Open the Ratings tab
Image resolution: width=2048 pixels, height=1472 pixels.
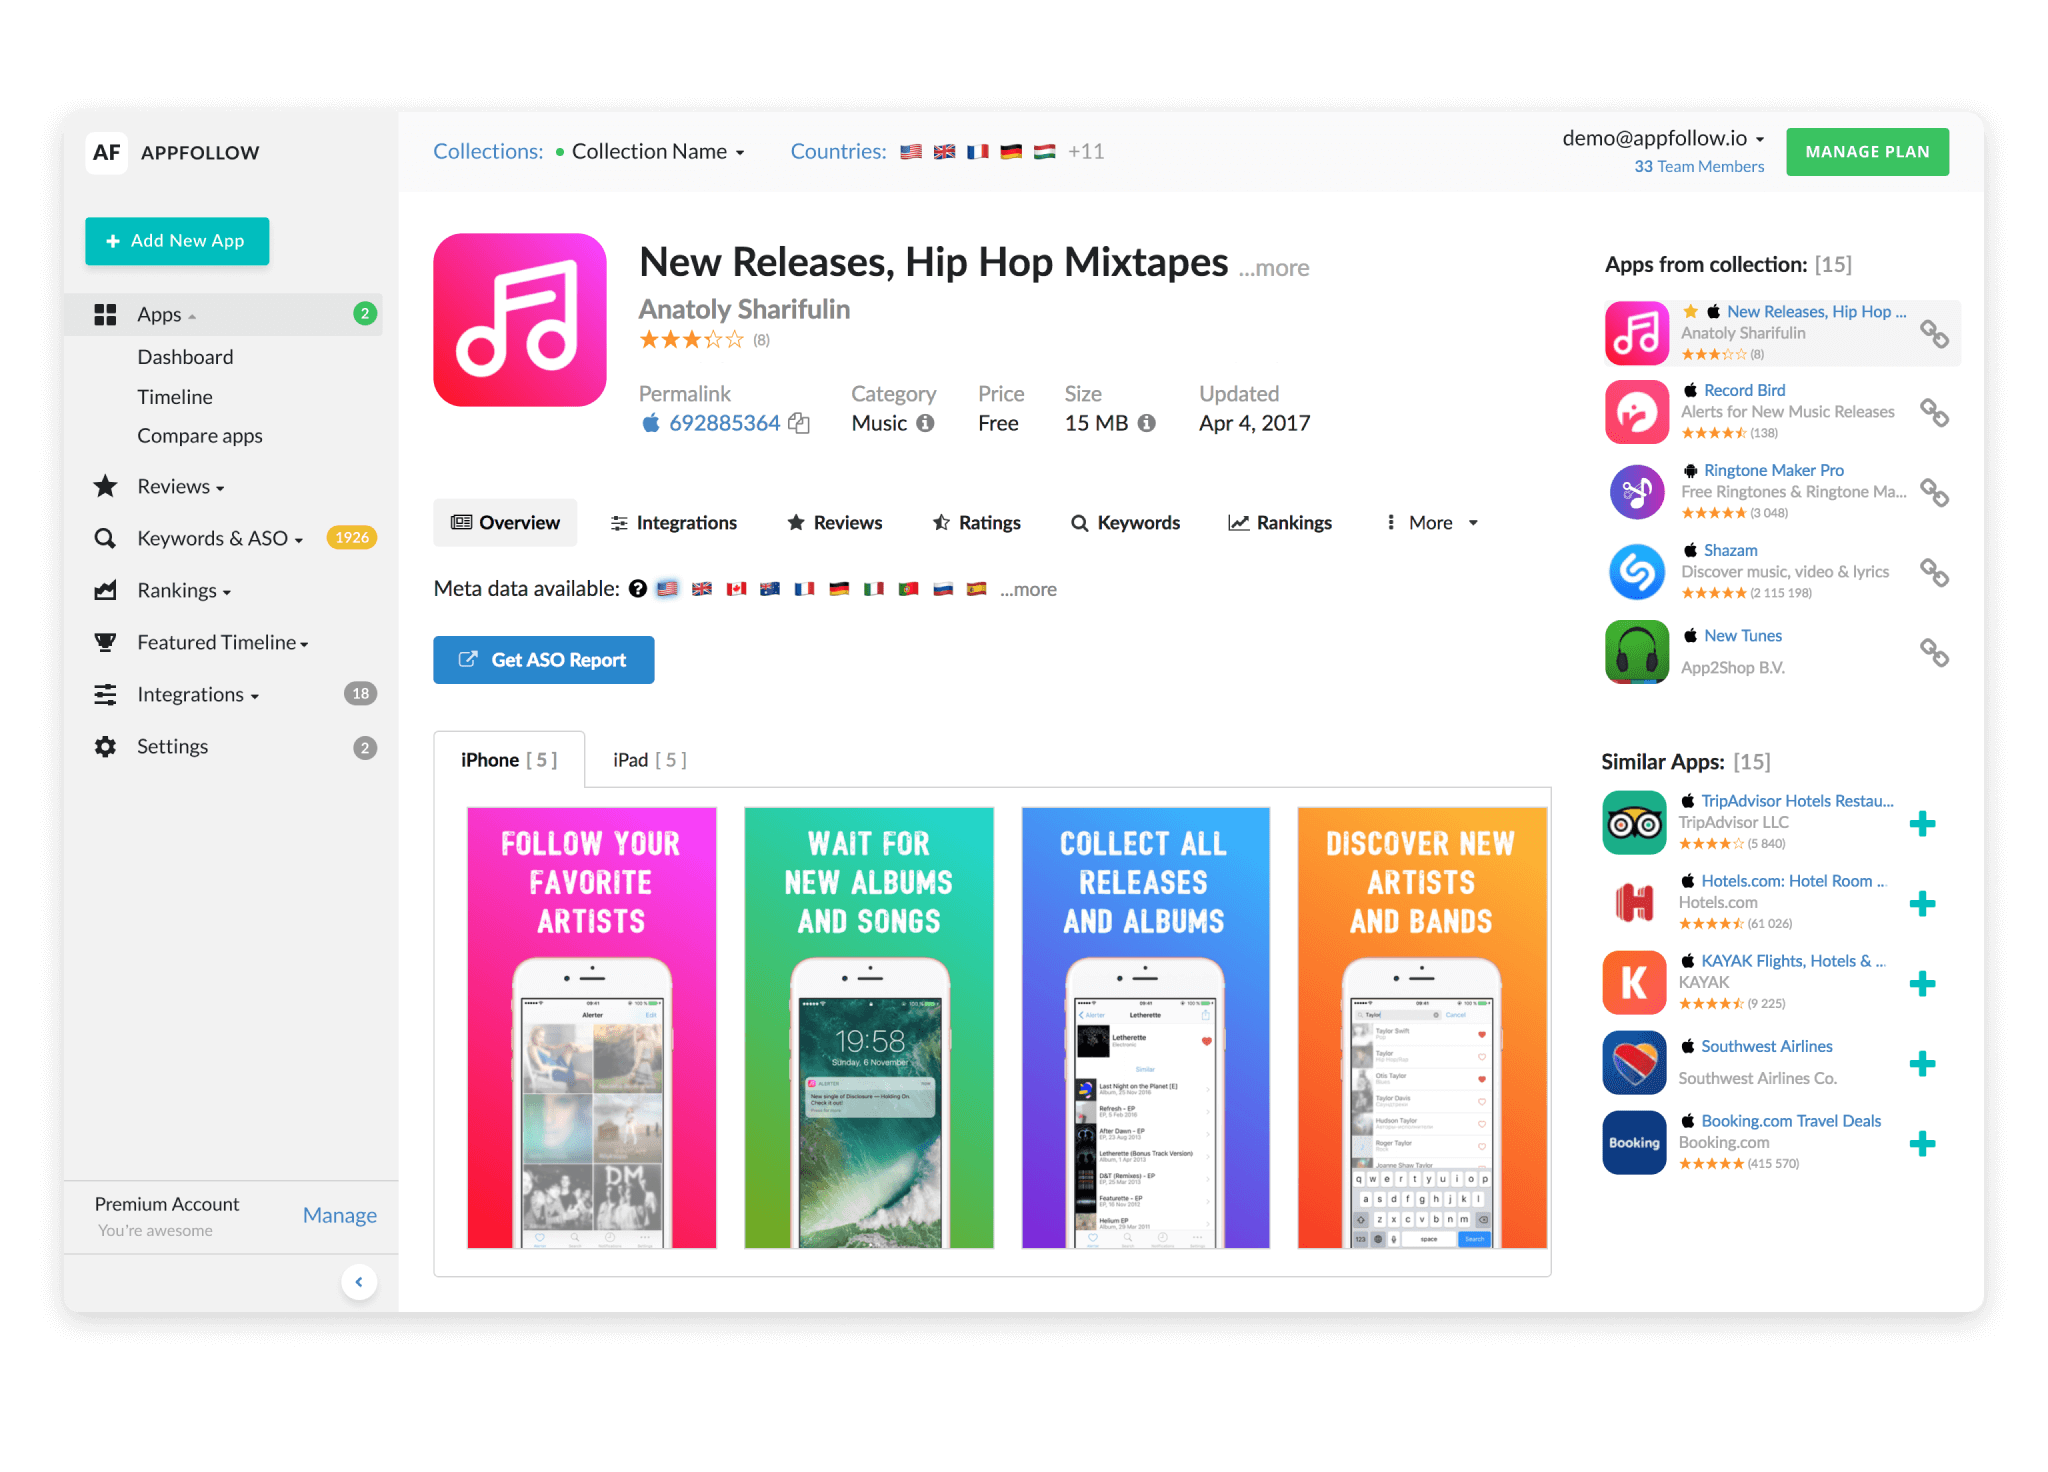977,523
